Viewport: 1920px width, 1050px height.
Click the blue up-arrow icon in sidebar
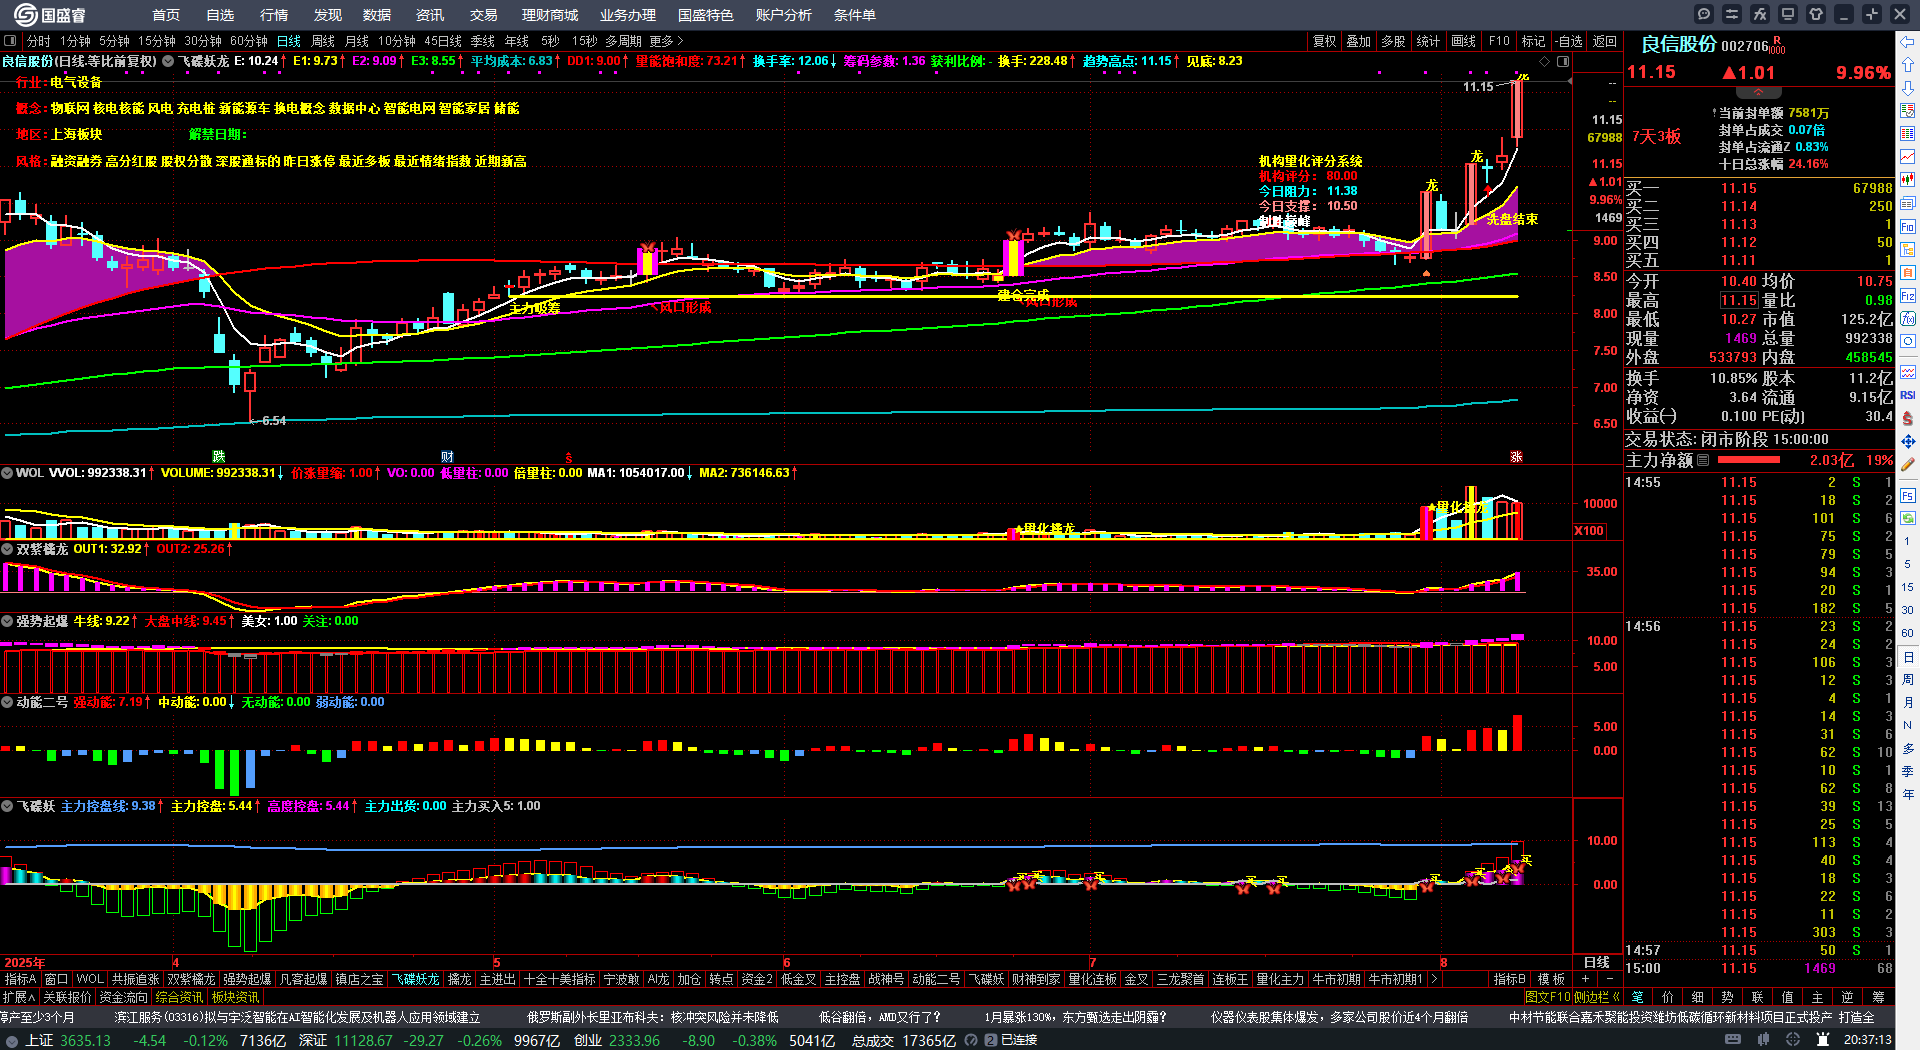point(1908,65)
